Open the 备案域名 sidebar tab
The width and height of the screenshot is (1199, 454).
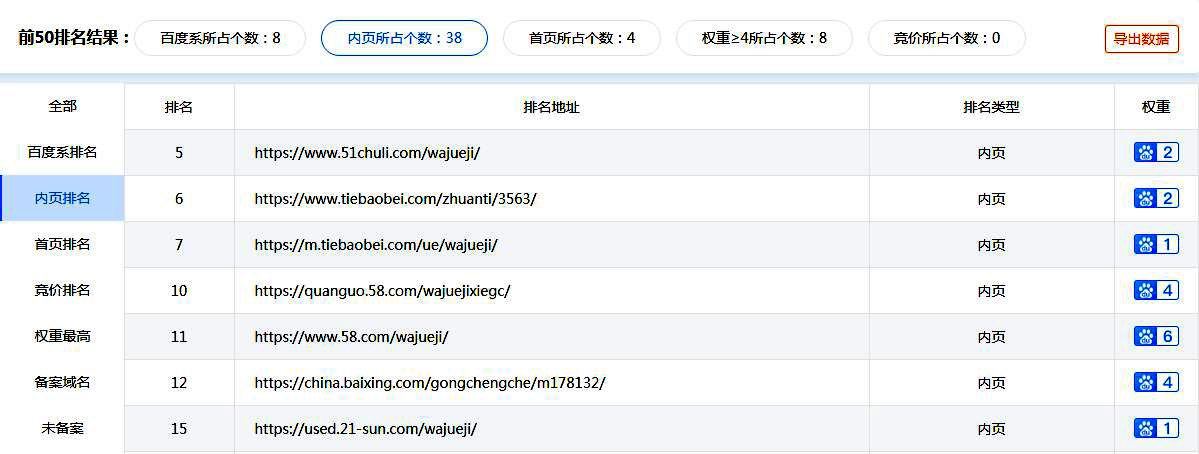pyautogui.click(x=62, y=382)
